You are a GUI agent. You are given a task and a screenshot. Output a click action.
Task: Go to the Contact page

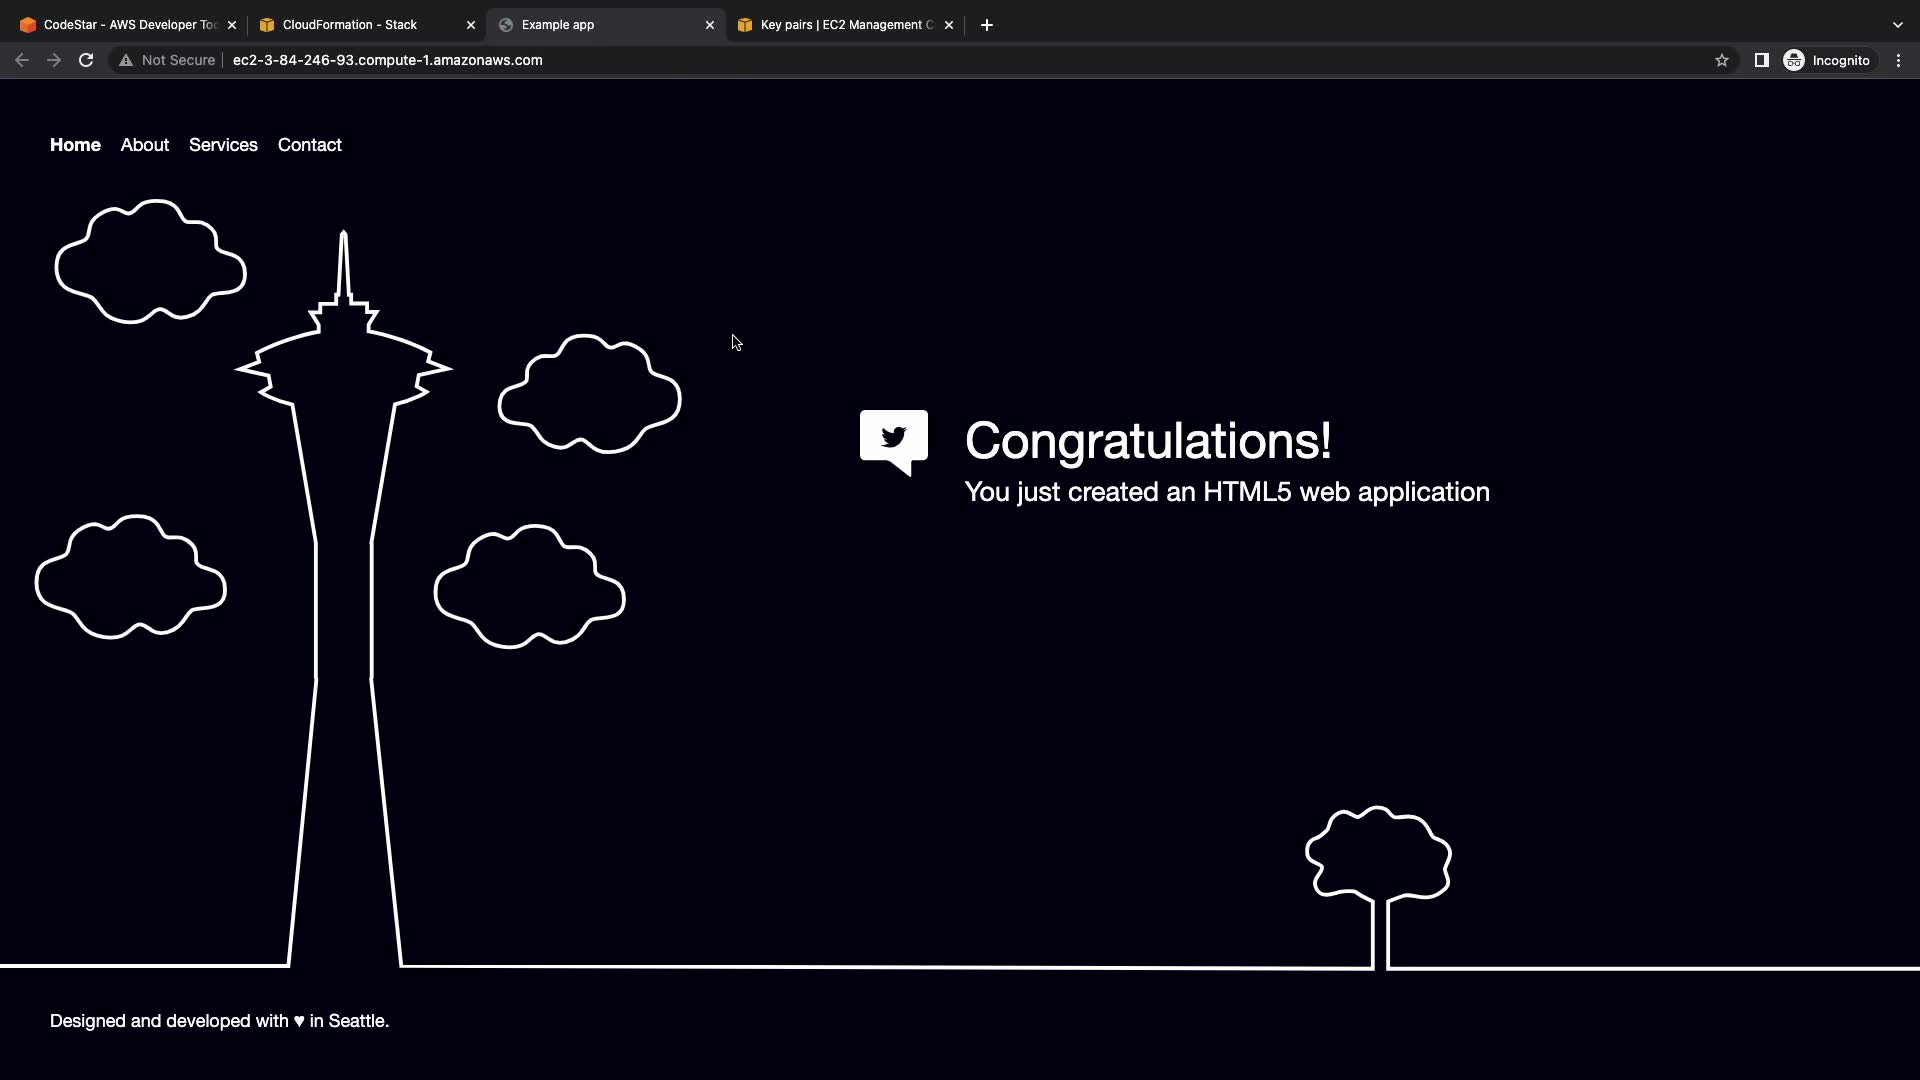309,145
